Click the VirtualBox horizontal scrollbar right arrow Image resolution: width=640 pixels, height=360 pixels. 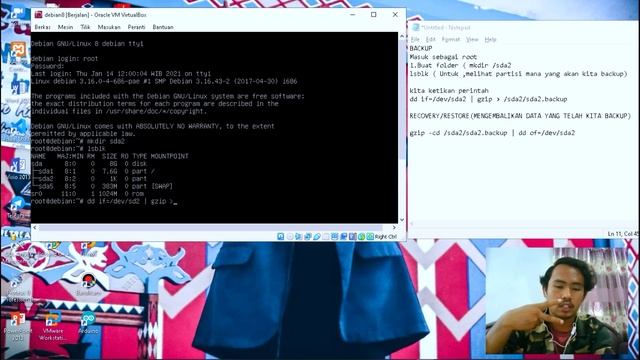pyautogui.click(x=394, y=227)
